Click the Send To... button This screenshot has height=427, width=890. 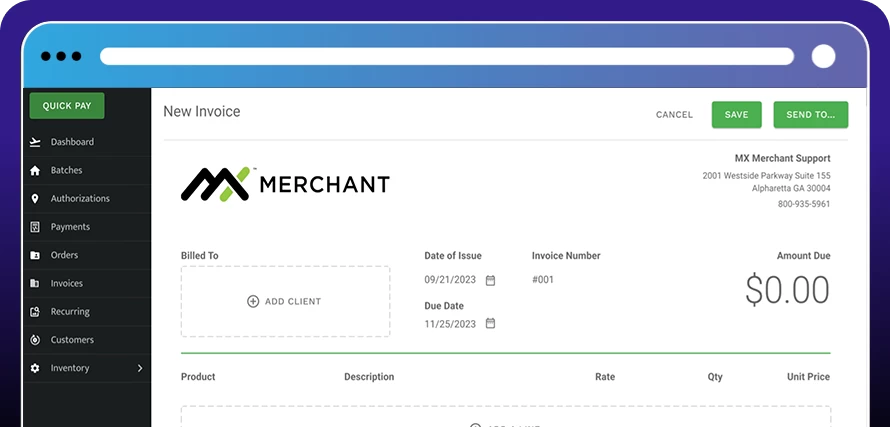[811, 115]
